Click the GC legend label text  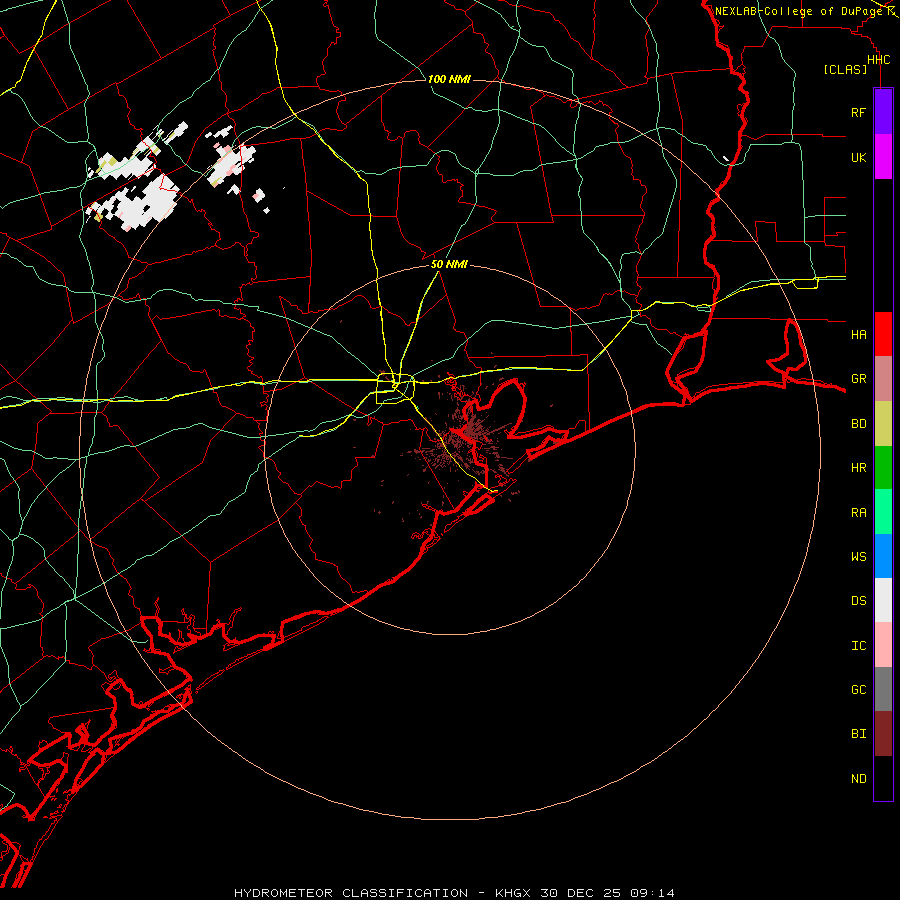point(858,689)
